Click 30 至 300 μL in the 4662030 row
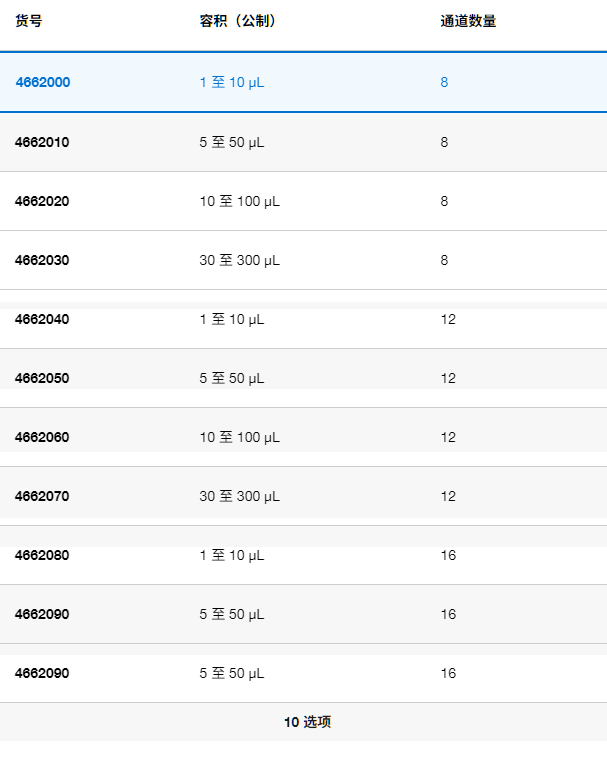This screenshot has width=607, height=783. pyautogui.click(x=239, y=260)
